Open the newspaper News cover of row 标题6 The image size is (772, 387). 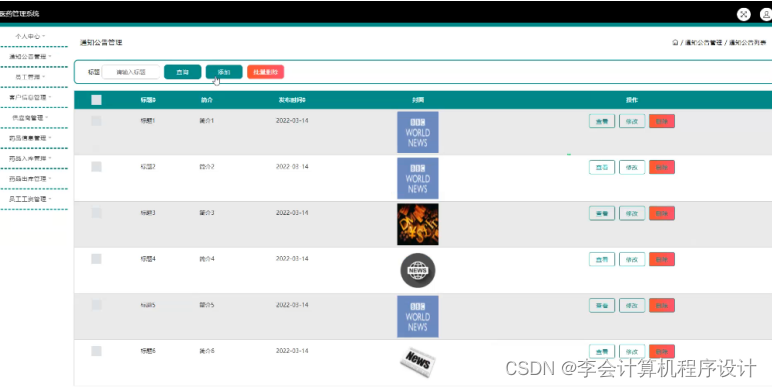418,362
